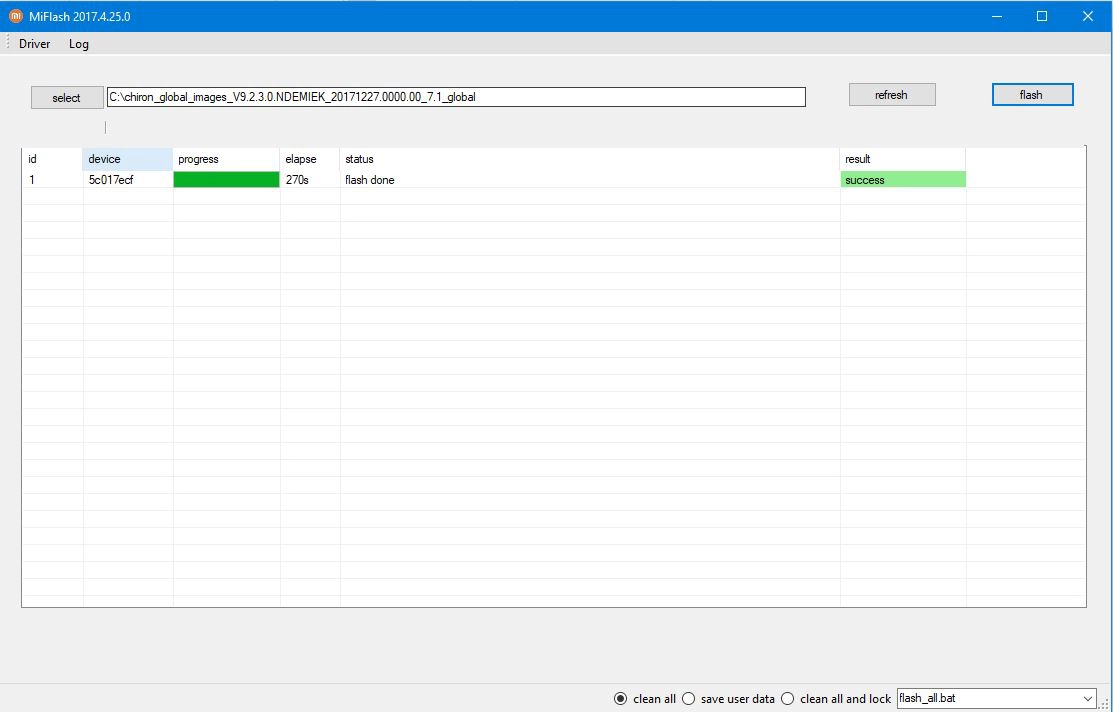Click the progress column header
This screenshot has height=712, width=1113.
tap(226, 159)
